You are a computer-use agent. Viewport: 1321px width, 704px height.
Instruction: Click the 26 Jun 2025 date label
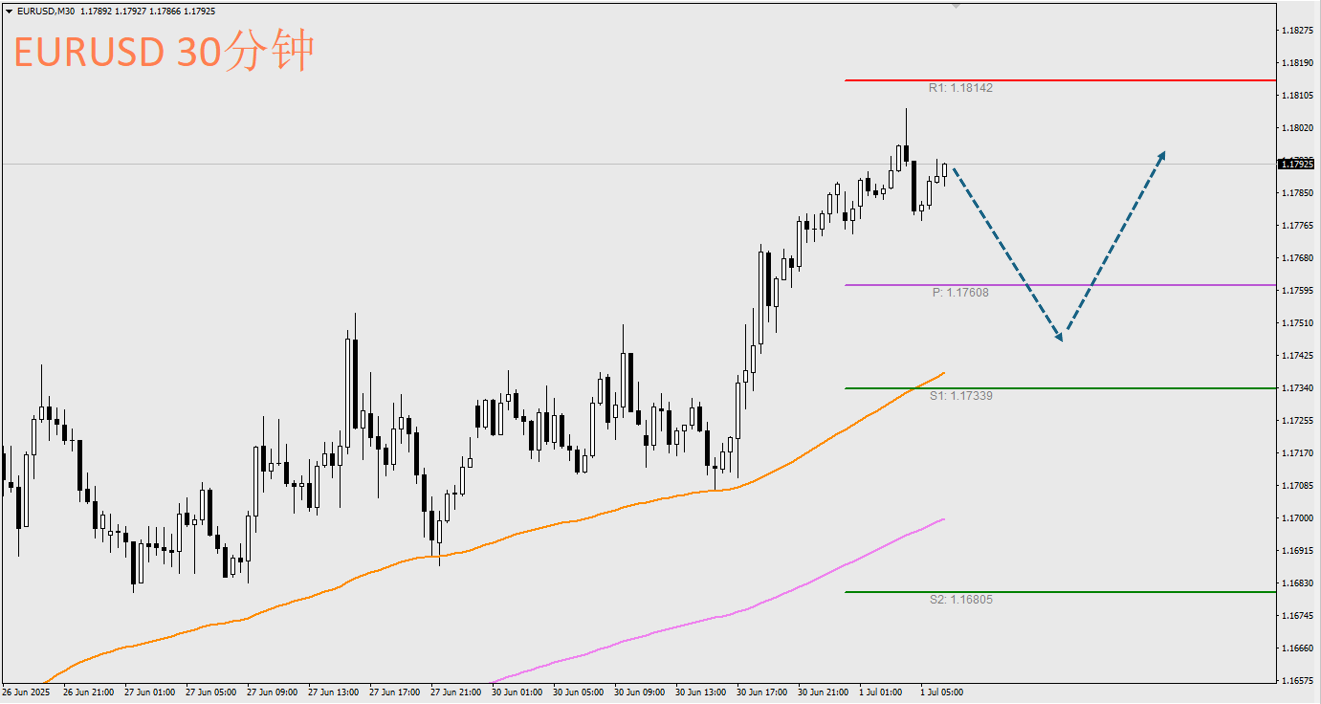[x=26, y=692]
